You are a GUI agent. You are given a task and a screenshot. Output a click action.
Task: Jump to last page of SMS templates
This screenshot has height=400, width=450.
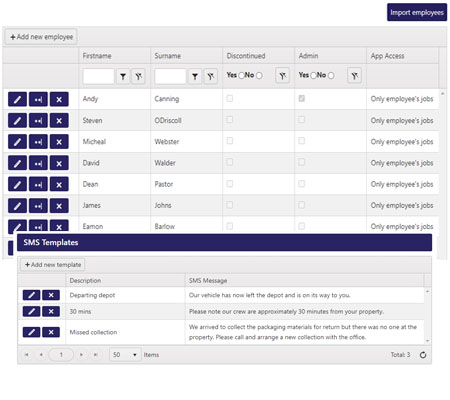96,355
